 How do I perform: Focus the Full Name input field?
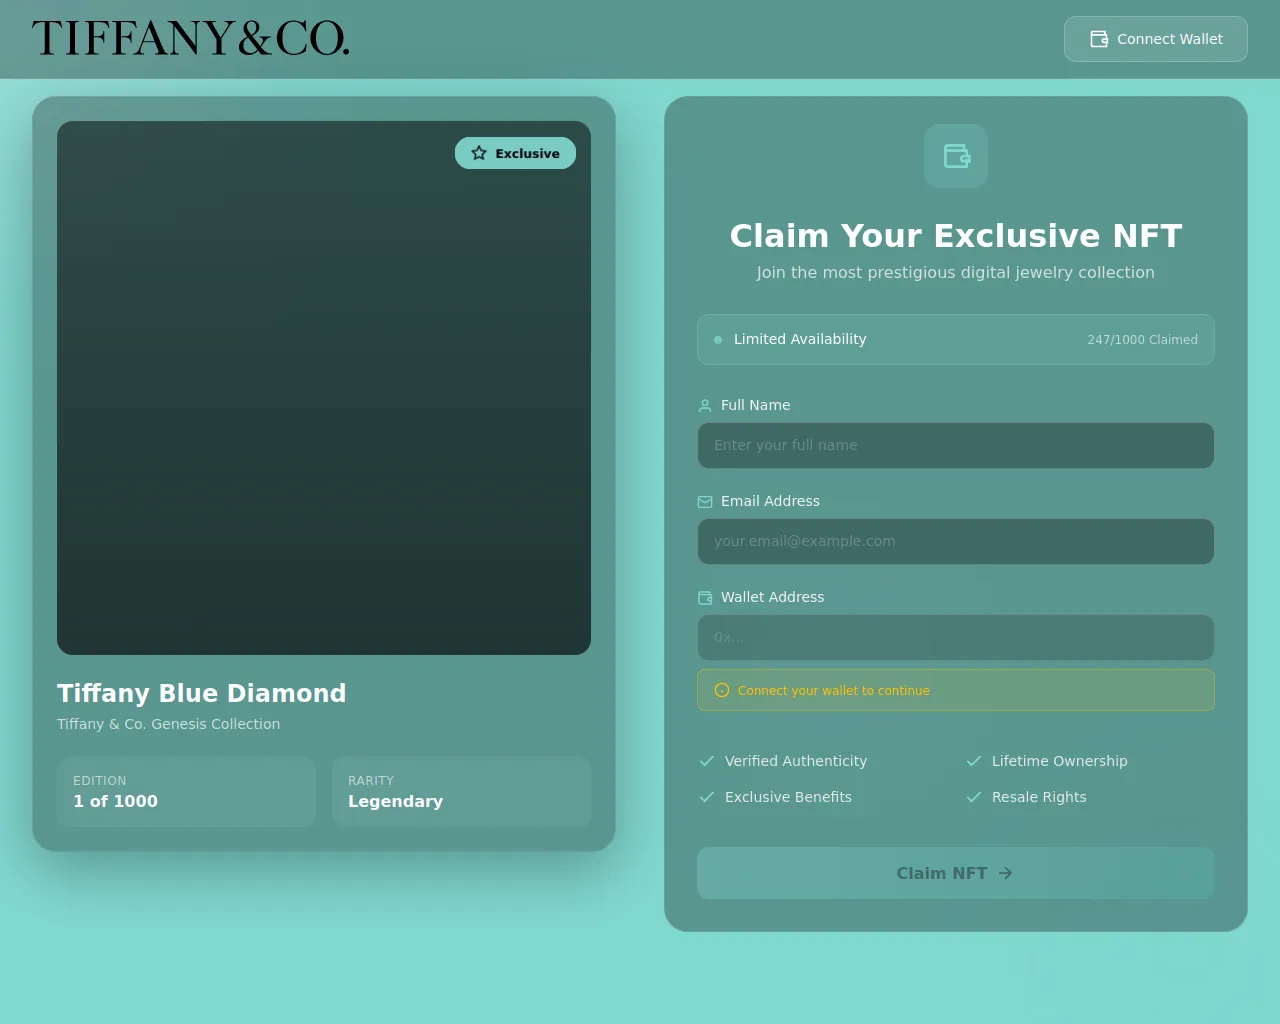(x=956, y=445)
